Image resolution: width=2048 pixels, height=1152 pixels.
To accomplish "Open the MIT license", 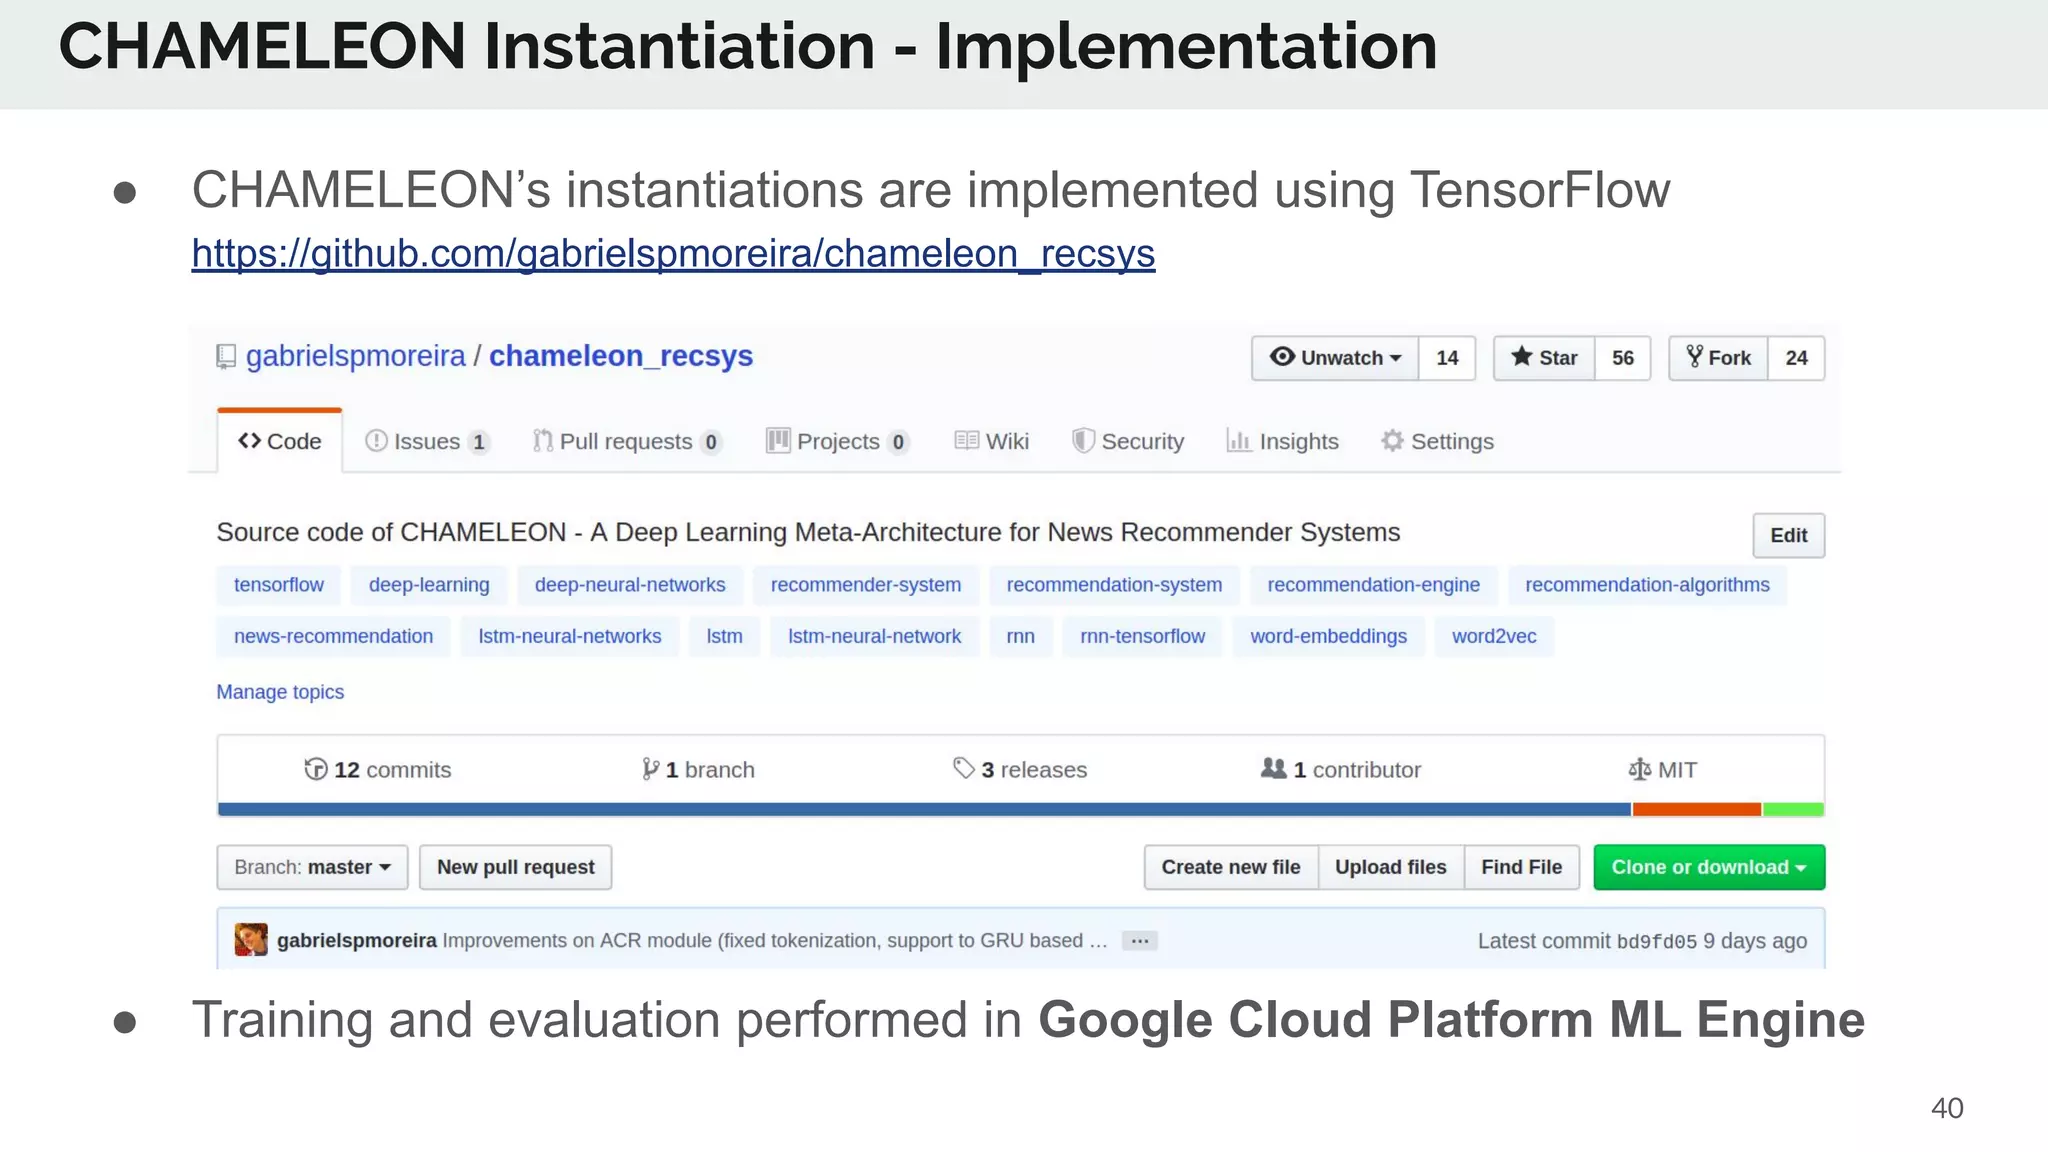I will [1662, 769].
